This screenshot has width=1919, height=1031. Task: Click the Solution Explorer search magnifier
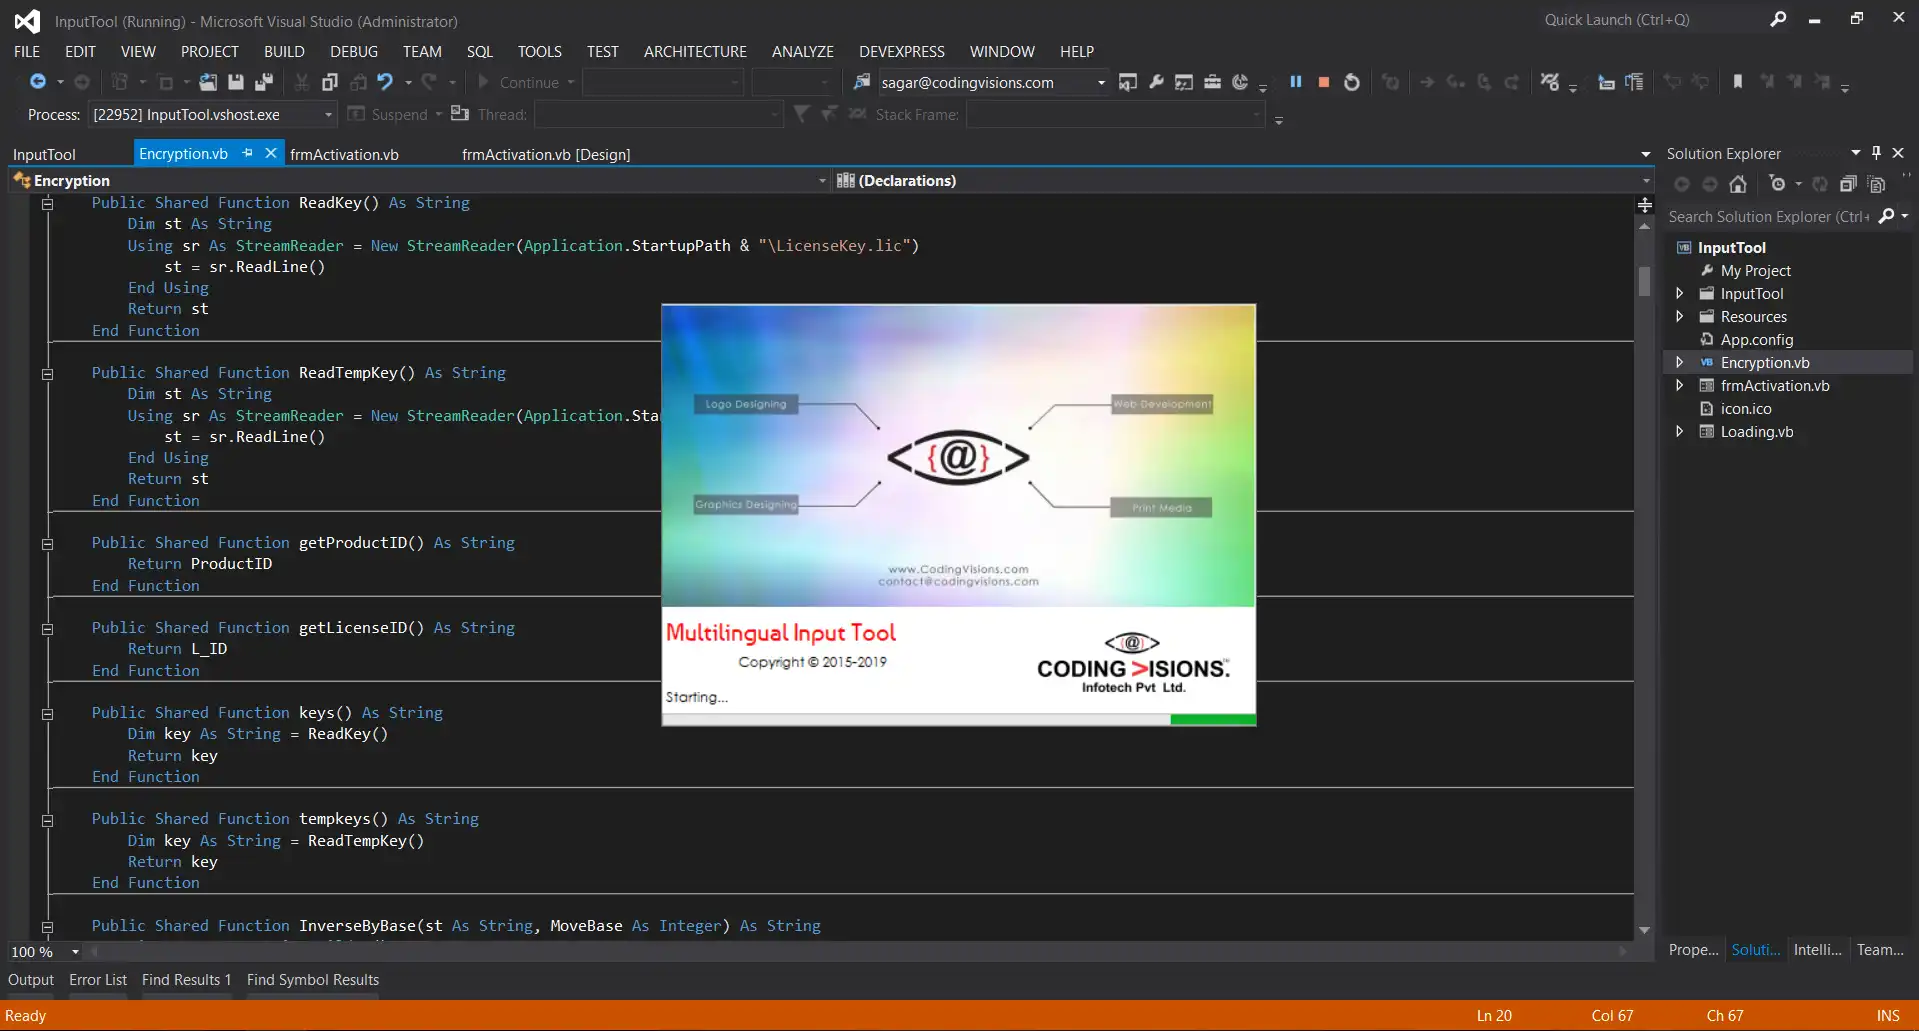point(1886,216)
